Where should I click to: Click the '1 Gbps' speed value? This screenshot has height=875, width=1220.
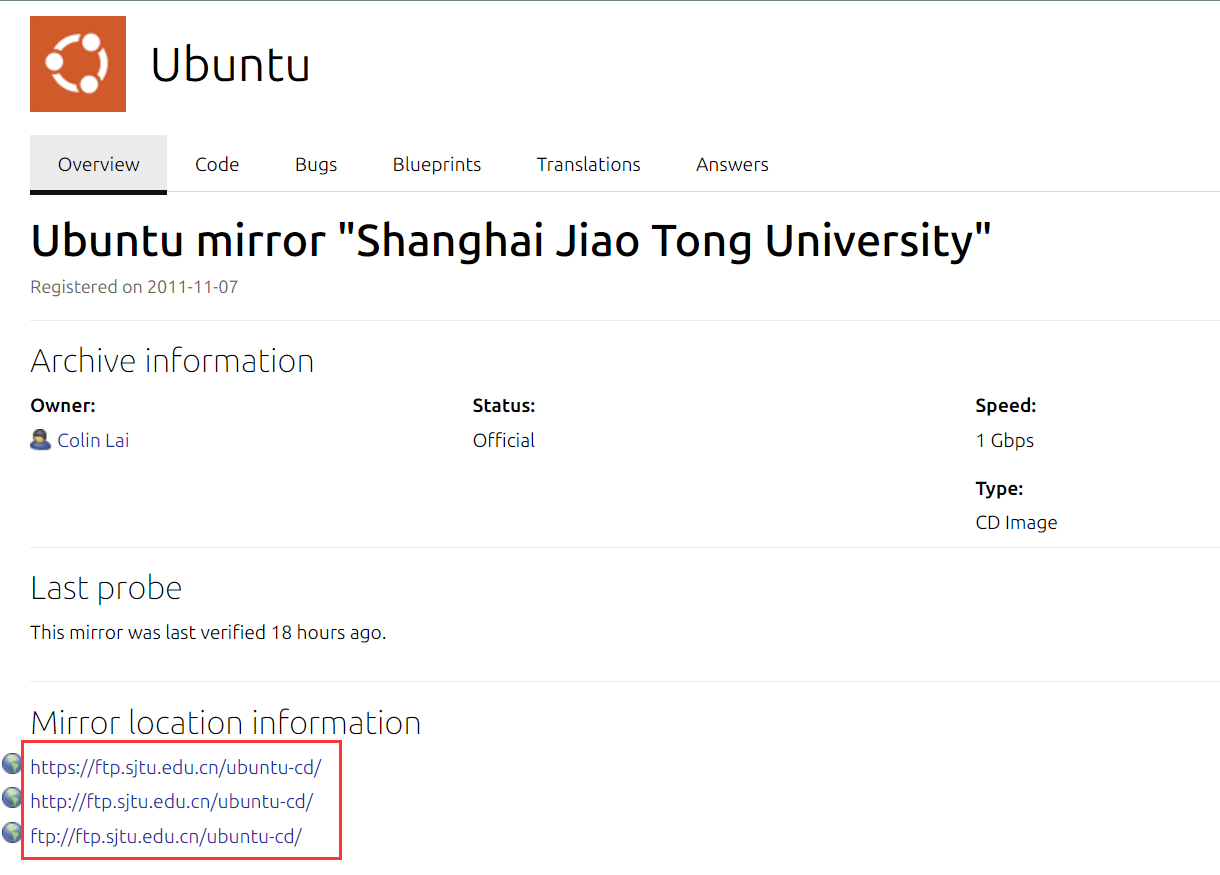tap(1005, 440)
